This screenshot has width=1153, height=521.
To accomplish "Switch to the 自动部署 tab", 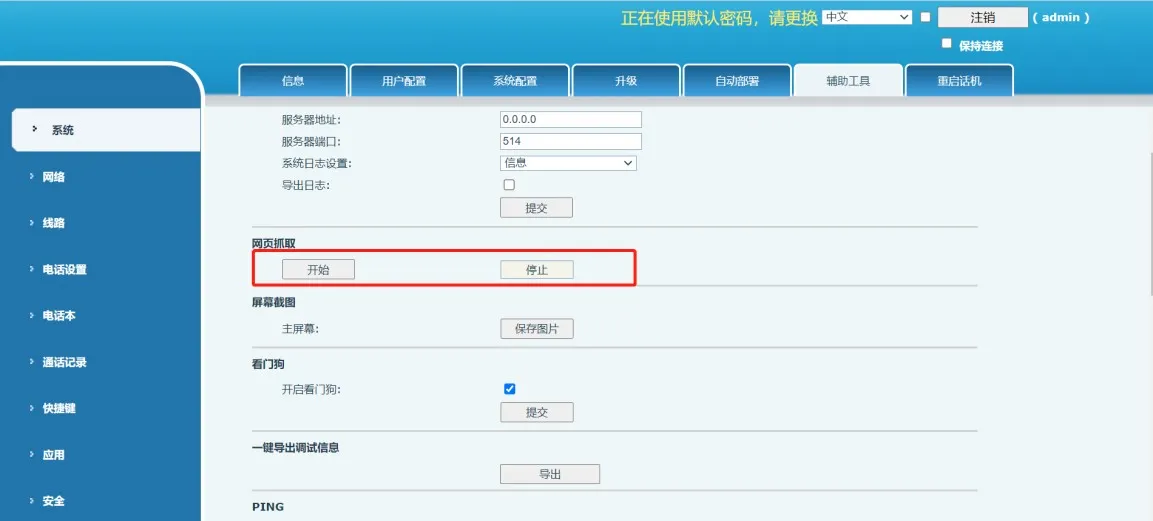I will (737, 81).
